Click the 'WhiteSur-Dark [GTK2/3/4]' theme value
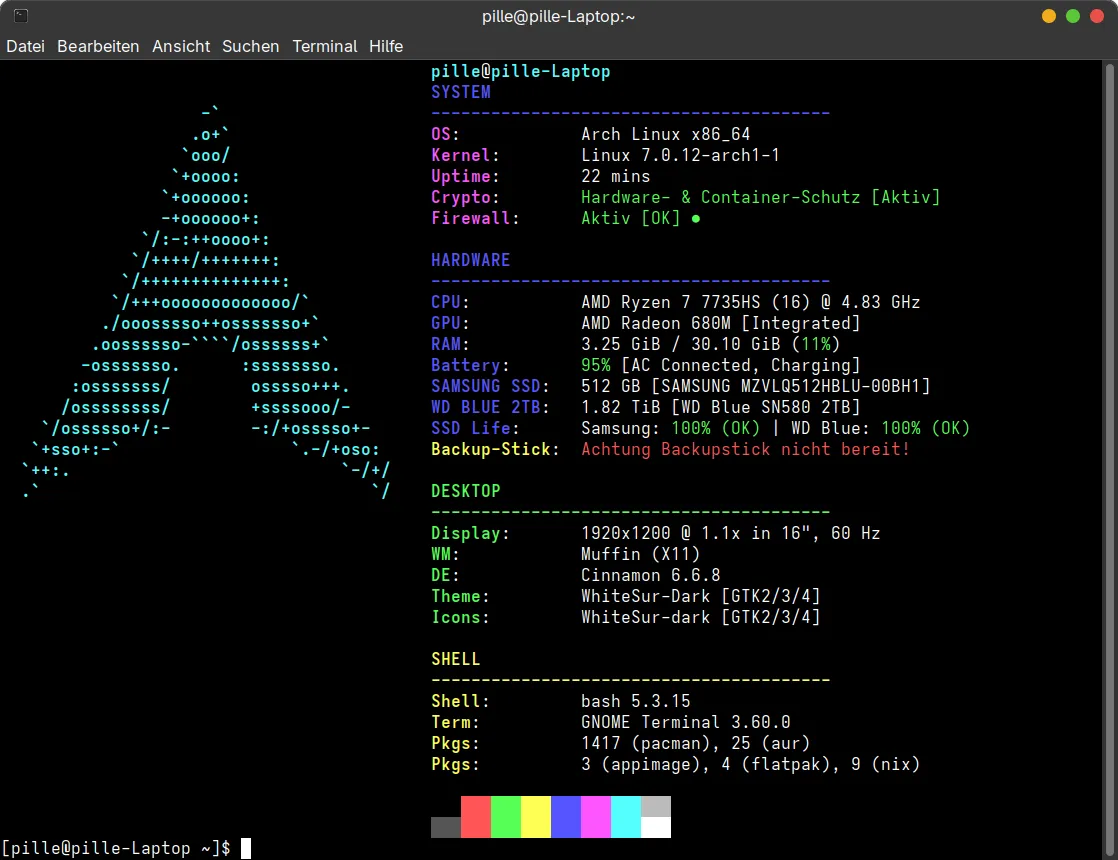The width and height of the screenshot is (1118, 860). point(700,596)
